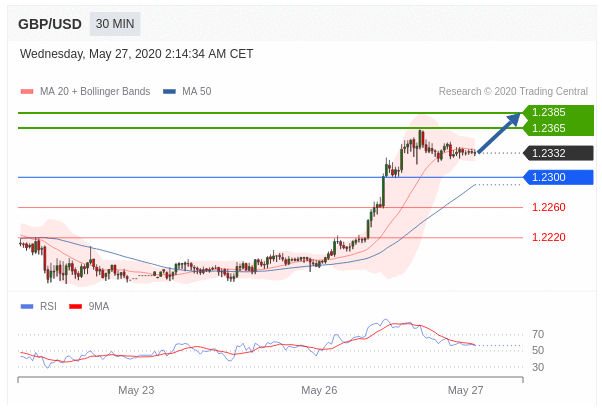The image size is (602, 411).
Task: Click the red MA 20 legend swatch
Action: tap(27, 92)
